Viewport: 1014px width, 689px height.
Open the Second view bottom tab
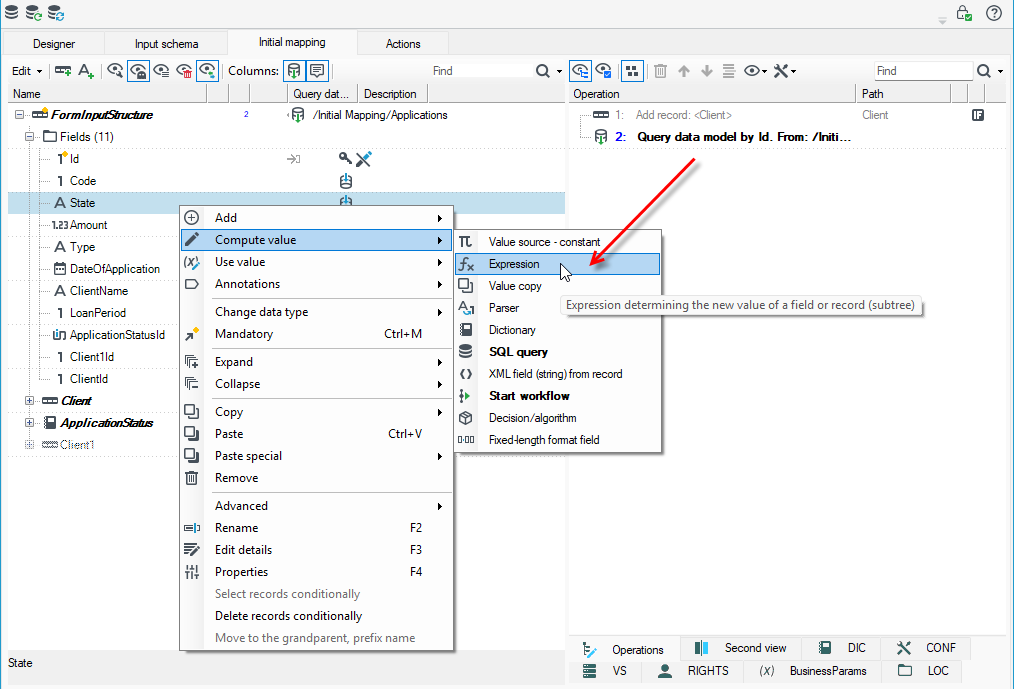pyautogui.click(x=741, y=648)
